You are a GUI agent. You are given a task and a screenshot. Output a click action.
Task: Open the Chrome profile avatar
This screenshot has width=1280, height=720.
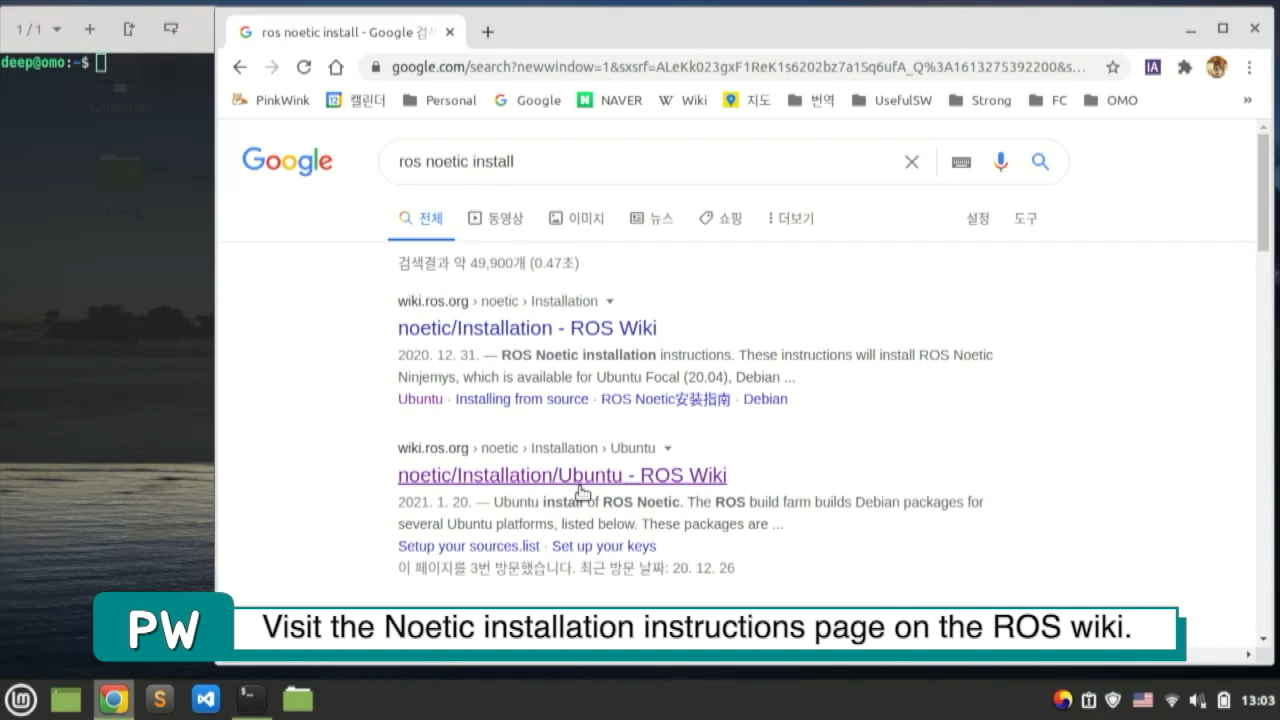point(1216,67)
